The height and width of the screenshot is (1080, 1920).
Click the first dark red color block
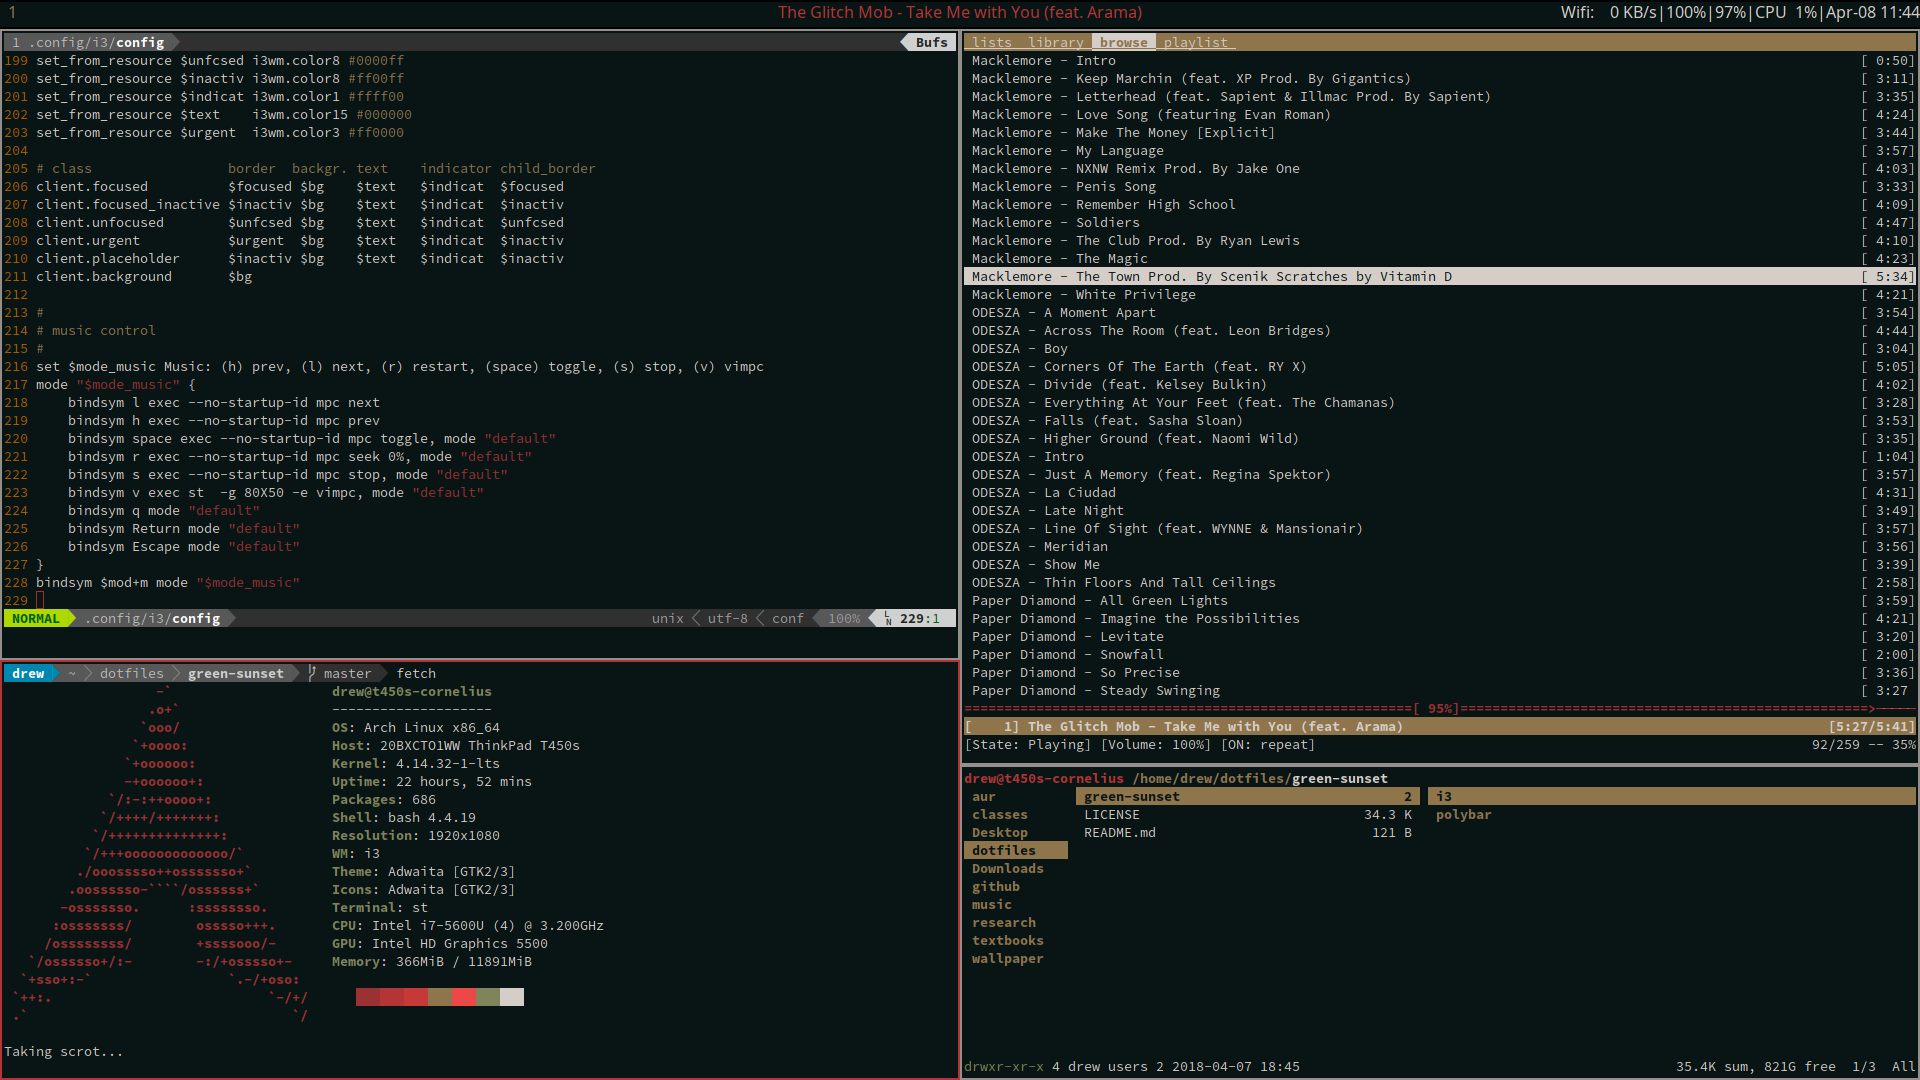point(367,997)
